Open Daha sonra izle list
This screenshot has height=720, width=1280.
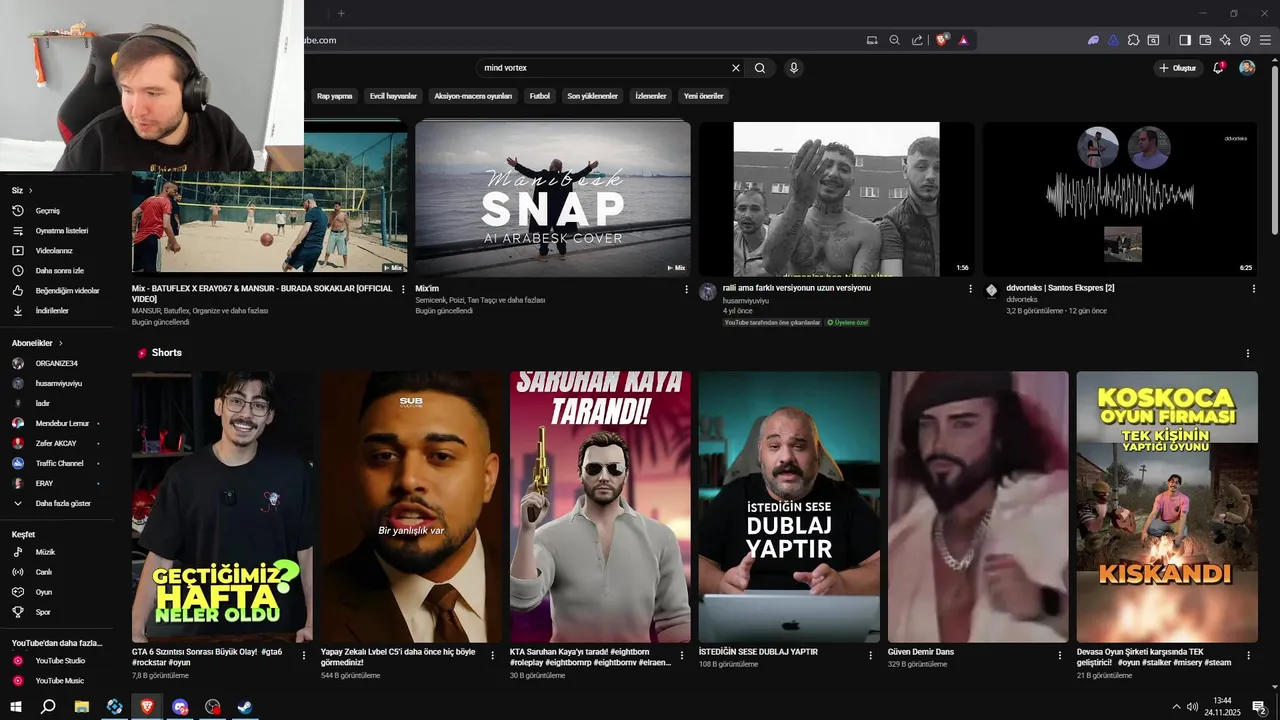click(x=60, y=271)
